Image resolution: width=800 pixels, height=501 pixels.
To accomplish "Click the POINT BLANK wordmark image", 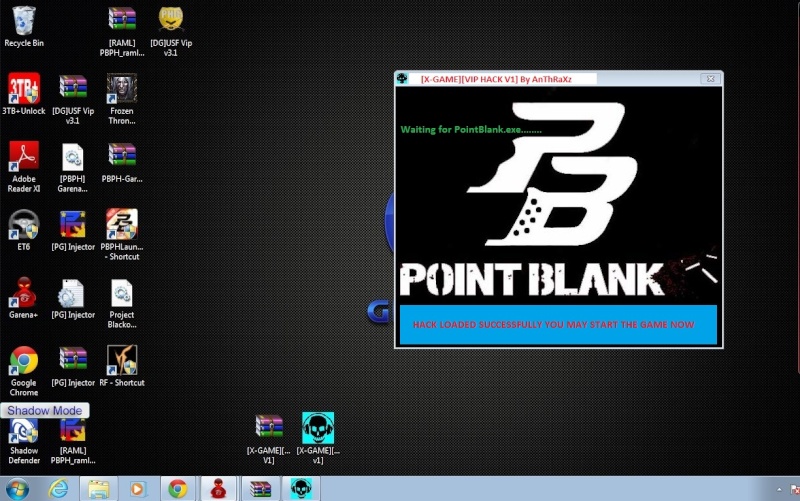I will pos(532,279).
